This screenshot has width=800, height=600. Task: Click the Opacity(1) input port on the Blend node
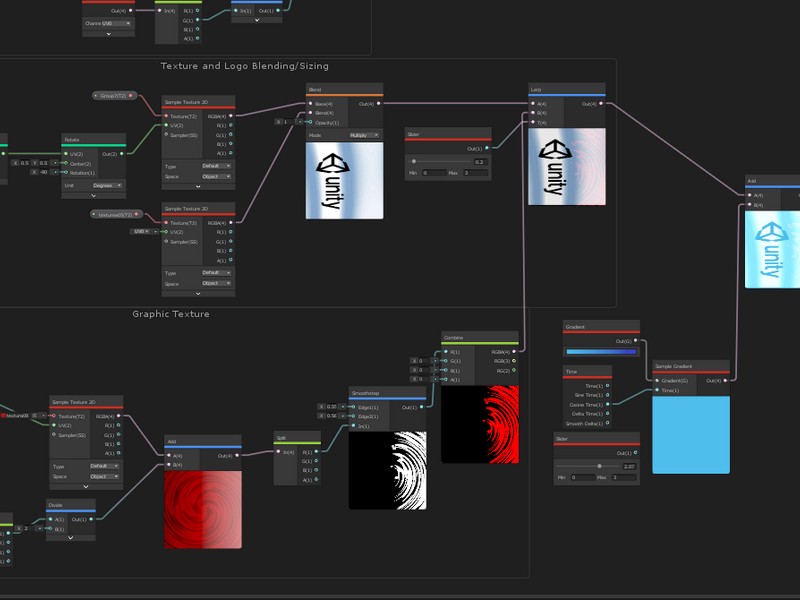pyautogui.click(x=312, y=123)
